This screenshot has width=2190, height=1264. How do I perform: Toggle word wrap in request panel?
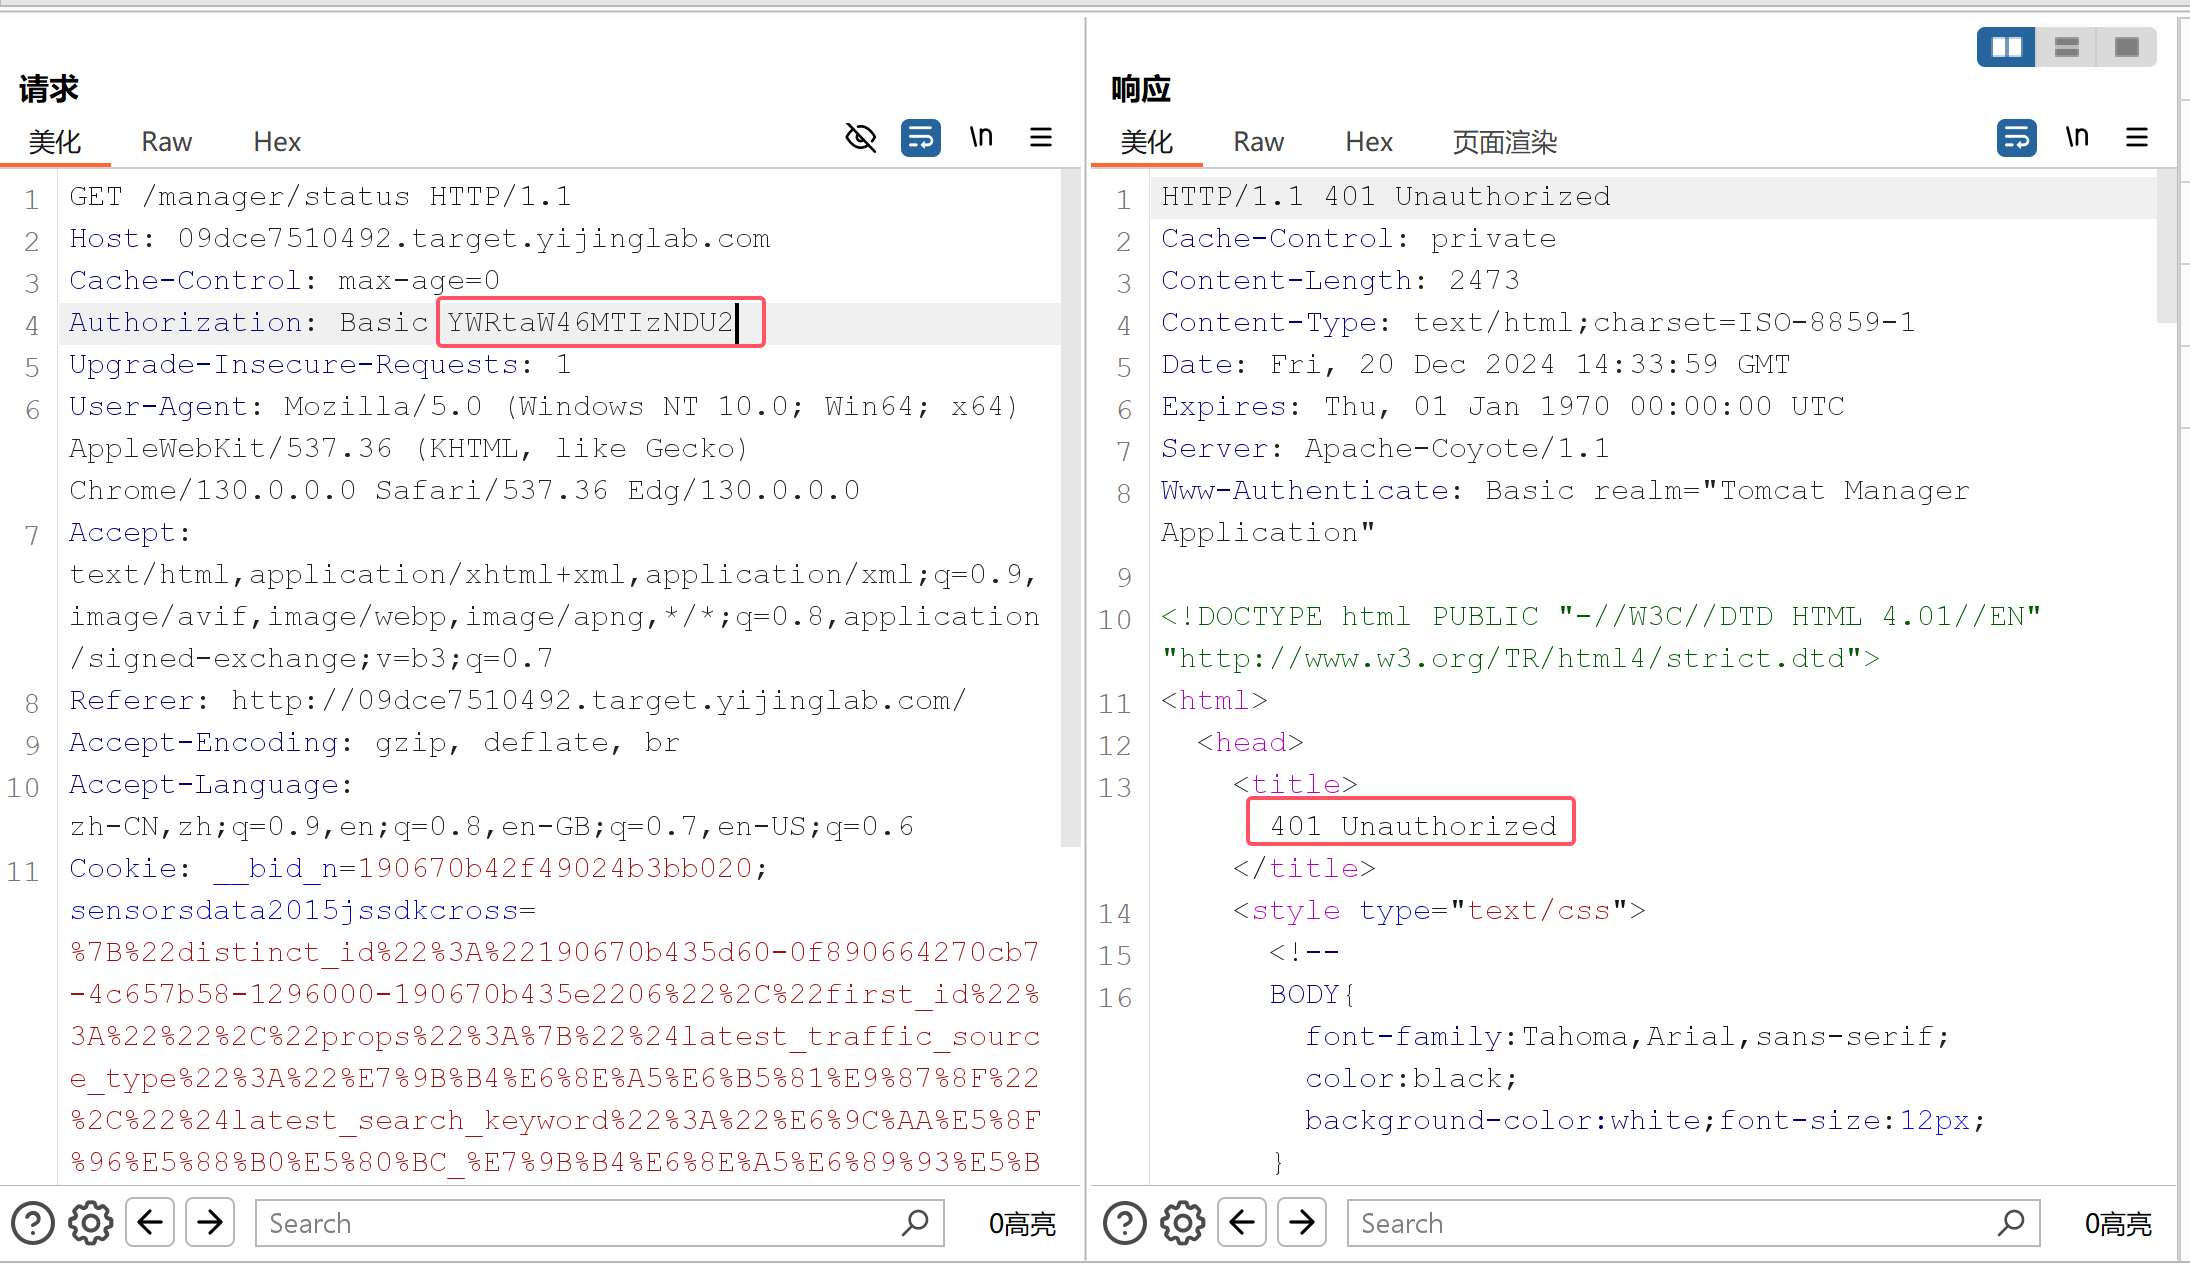pyautogui.click(x=921, y=138)
